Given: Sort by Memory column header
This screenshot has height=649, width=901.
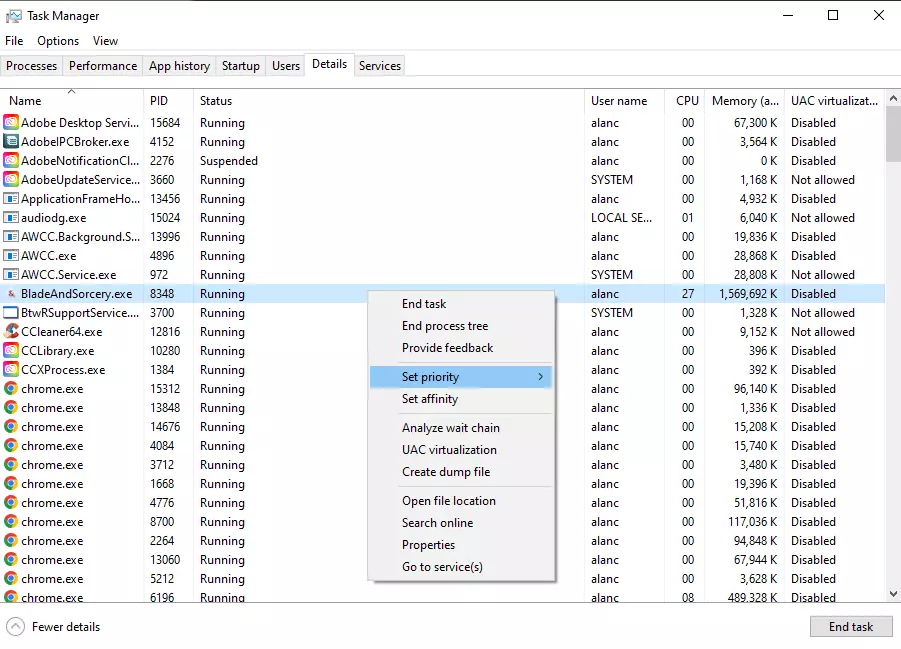Looking at the screenshot, I should point(744,101).
